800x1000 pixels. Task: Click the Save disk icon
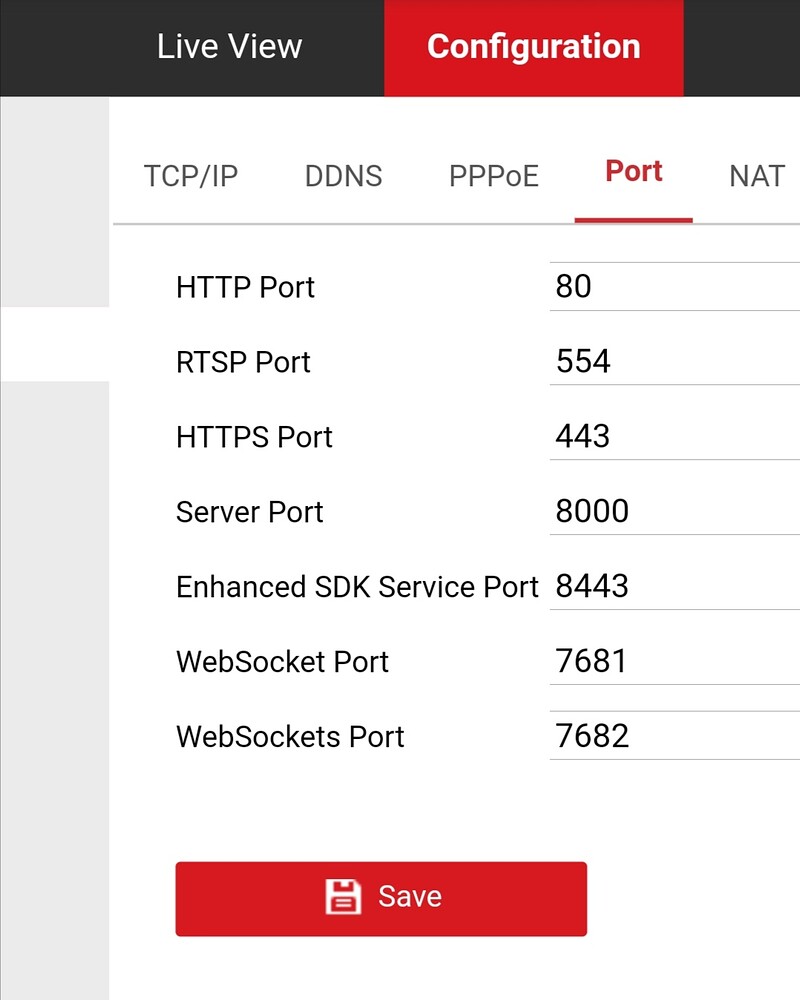coord(343,896)
